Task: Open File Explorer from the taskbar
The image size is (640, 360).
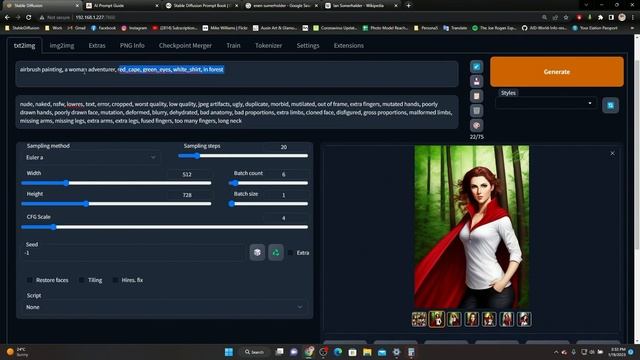Action: (367, 352)
